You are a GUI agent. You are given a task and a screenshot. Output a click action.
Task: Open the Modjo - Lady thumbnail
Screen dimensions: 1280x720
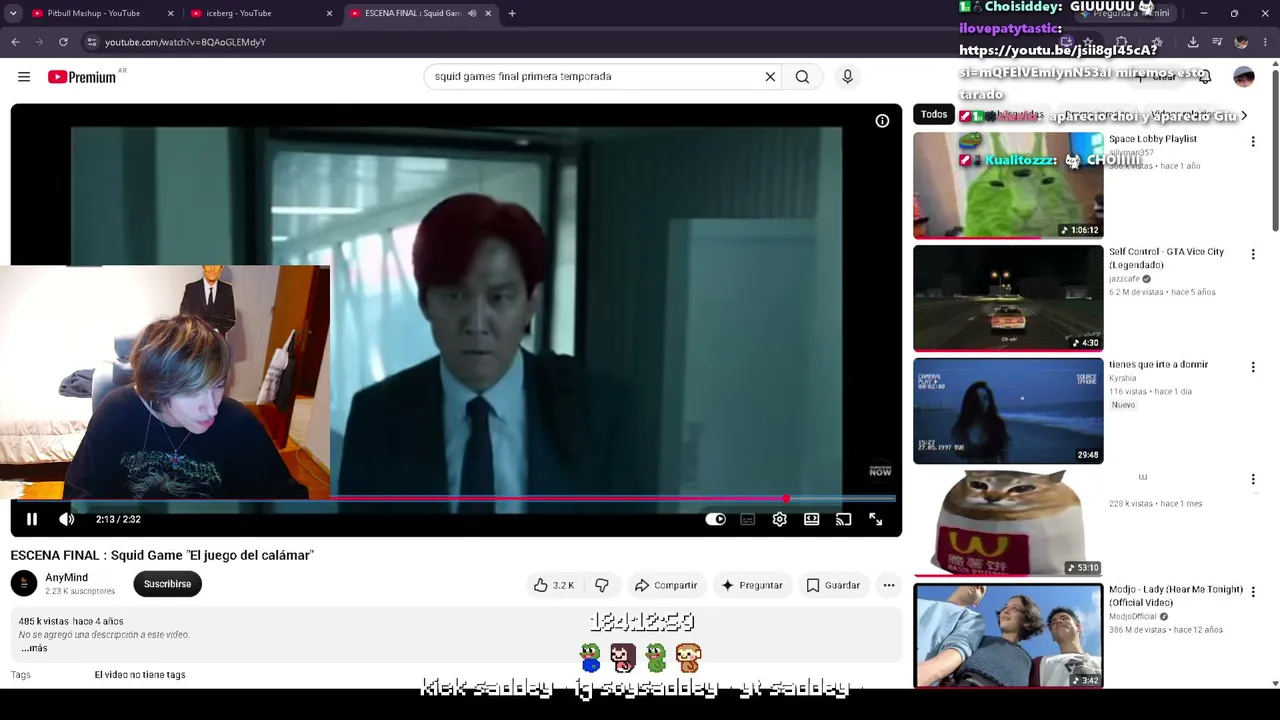coord(1008,635)
